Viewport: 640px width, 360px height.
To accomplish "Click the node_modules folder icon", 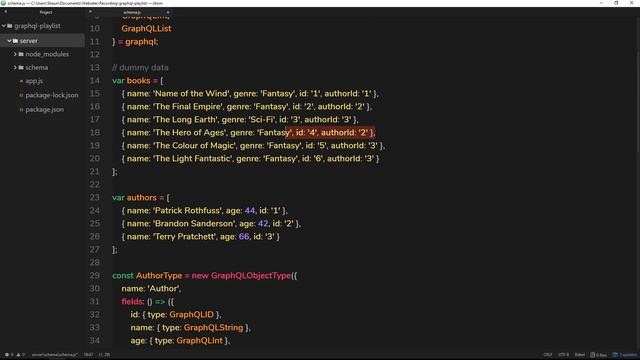I will click(x=21, y=54).
